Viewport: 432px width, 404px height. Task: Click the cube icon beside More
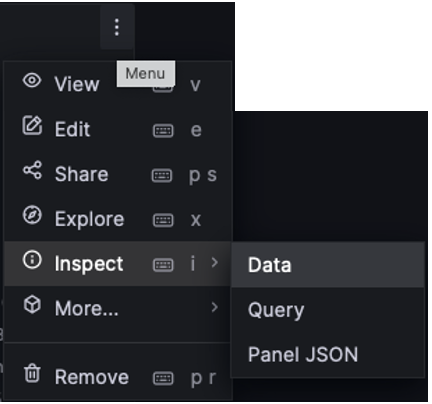32,305
